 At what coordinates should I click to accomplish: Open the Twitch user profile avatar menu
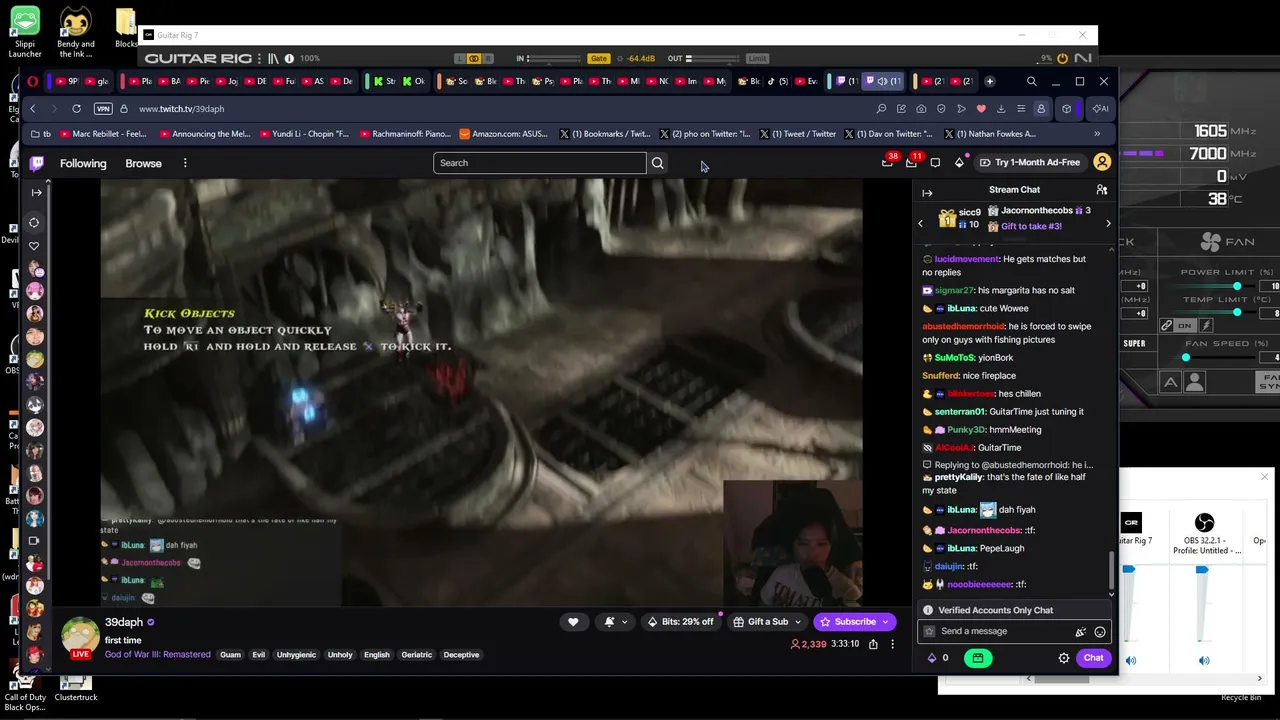click(x=1102, y=162)
